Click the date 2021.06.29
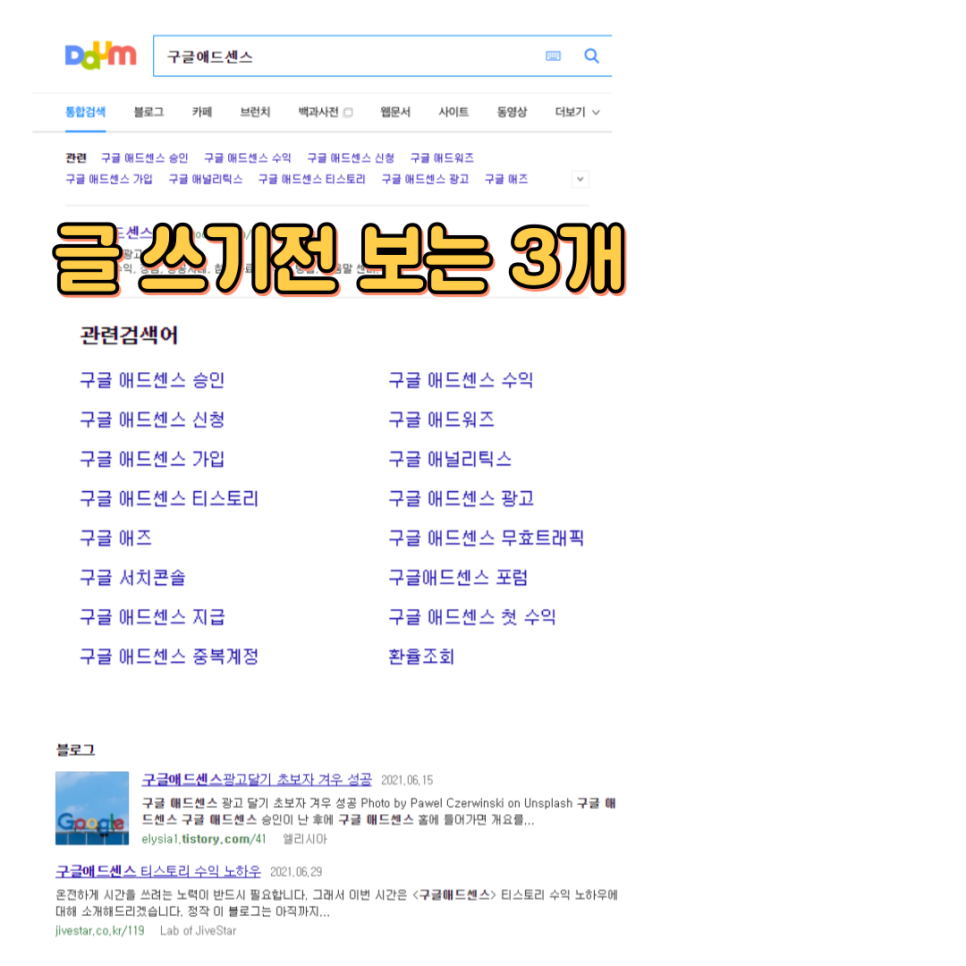The width and height of the screenshot is (966, 966). [x=296, y=872]
